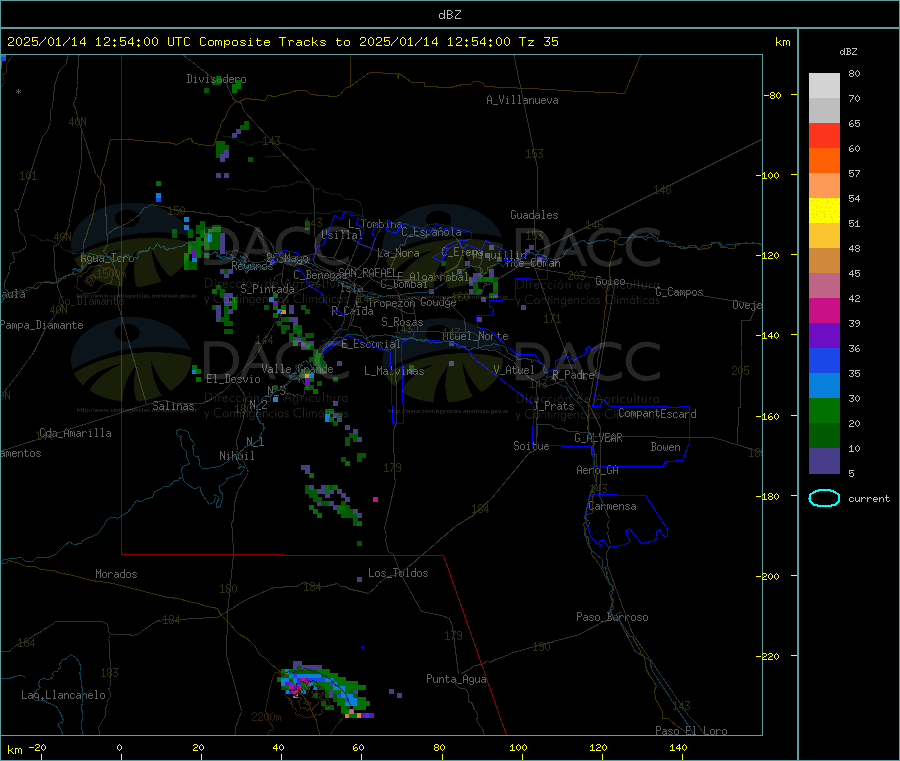Click the 'Morados' place label

(116, 574)
